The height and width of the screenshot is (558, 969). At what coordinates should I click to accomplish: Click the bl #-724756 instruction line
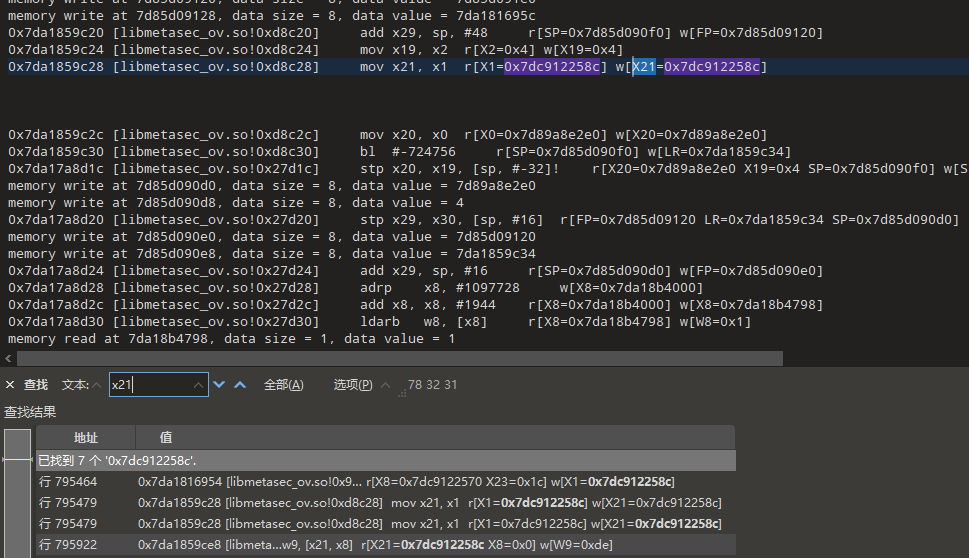click(400, 152)
